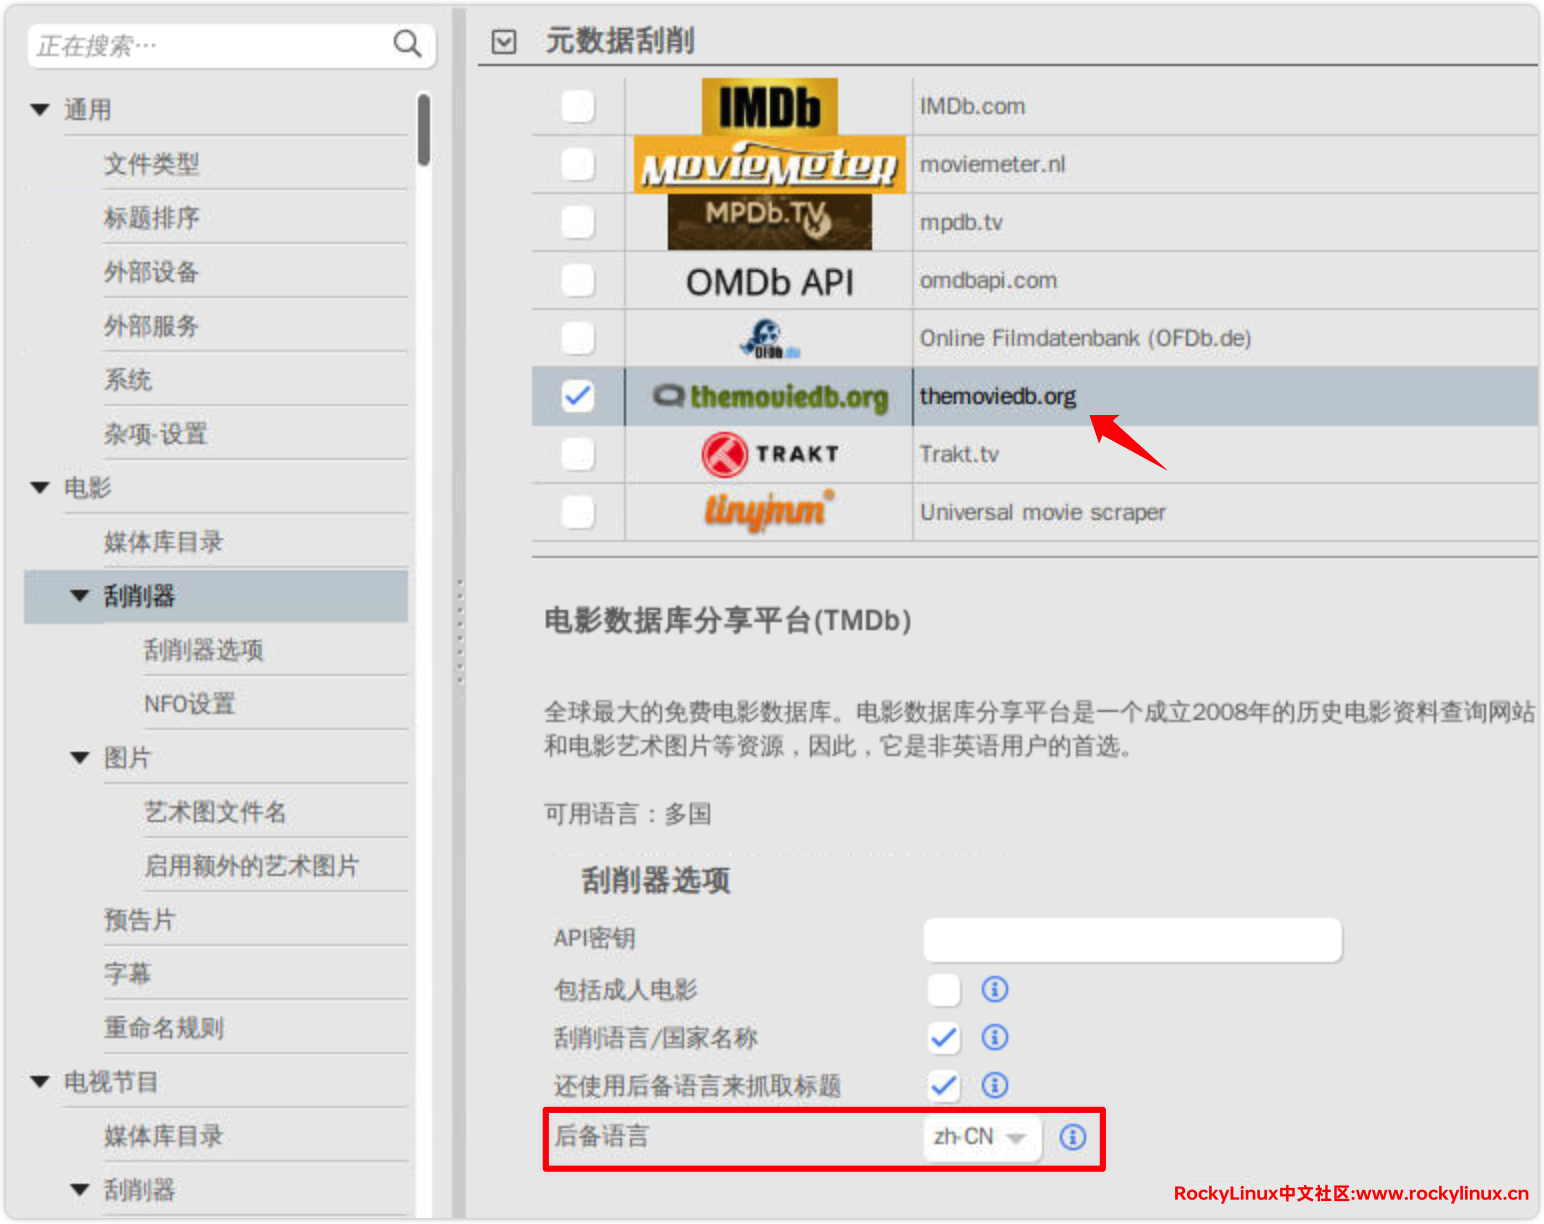Image resolution: width=1544 pixels, height=1224 pixels.
Task: Click the search magnifier icon
Action: pyautogui.click(x=407, y=44)
